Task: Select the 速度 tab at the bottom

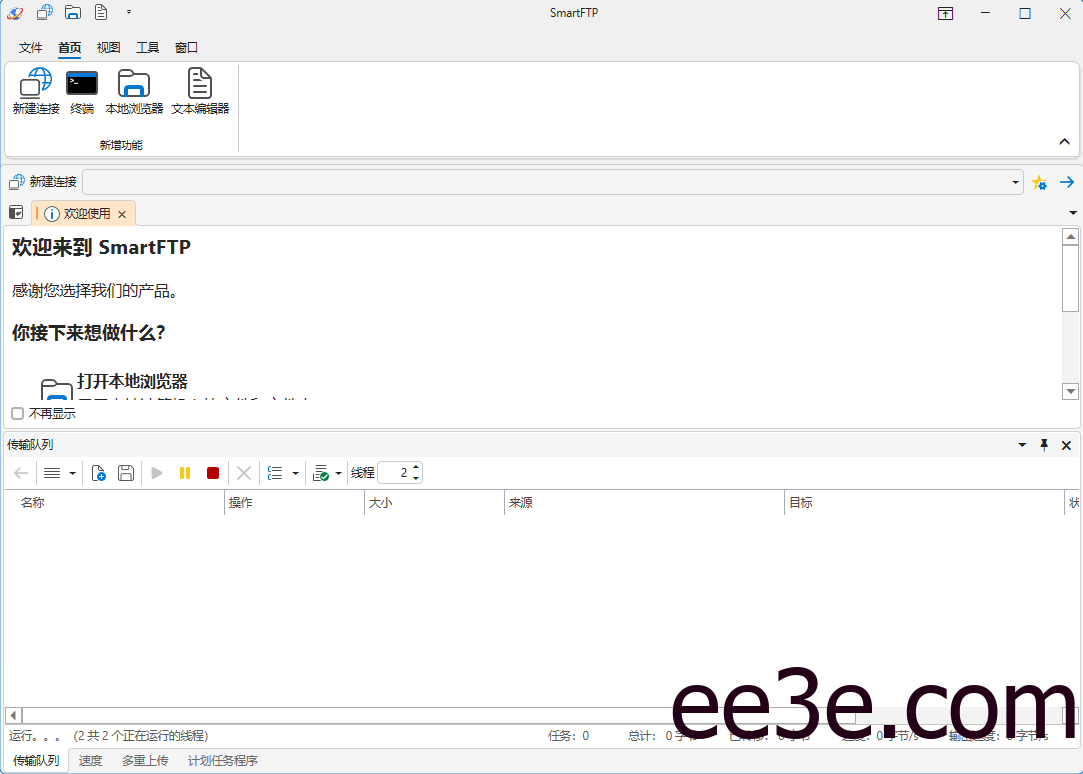Action: [x=90, y=760]
